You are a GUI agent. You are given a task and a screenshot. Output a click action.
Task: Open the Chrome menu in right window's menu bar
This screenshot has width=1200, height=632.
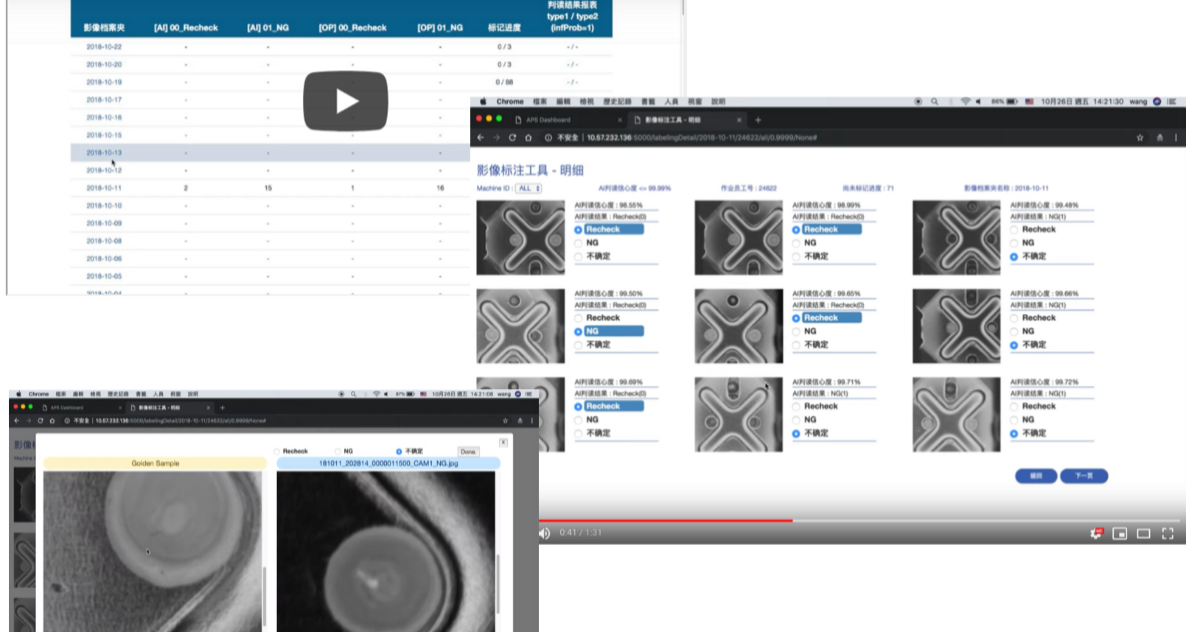(510, 102)
